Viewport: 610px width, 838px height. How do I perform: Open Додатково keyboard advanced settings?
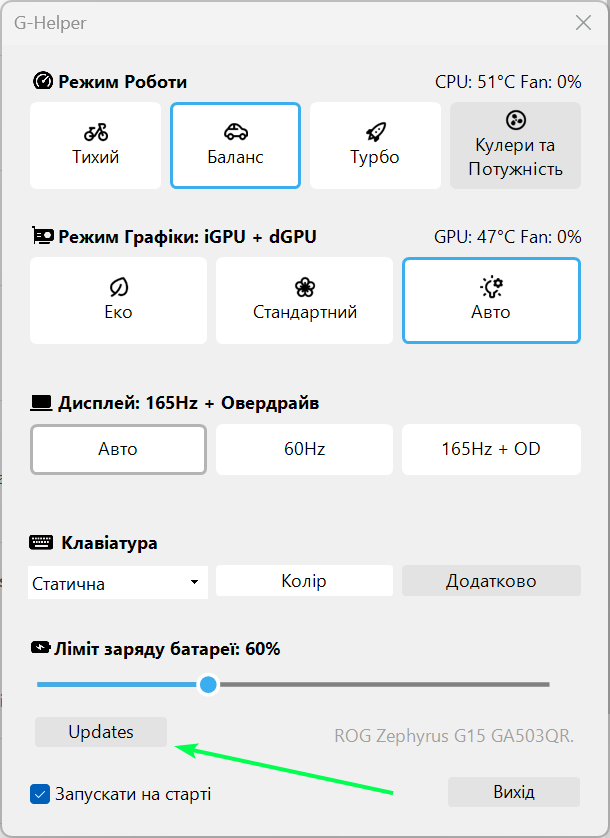pos(491,581)
